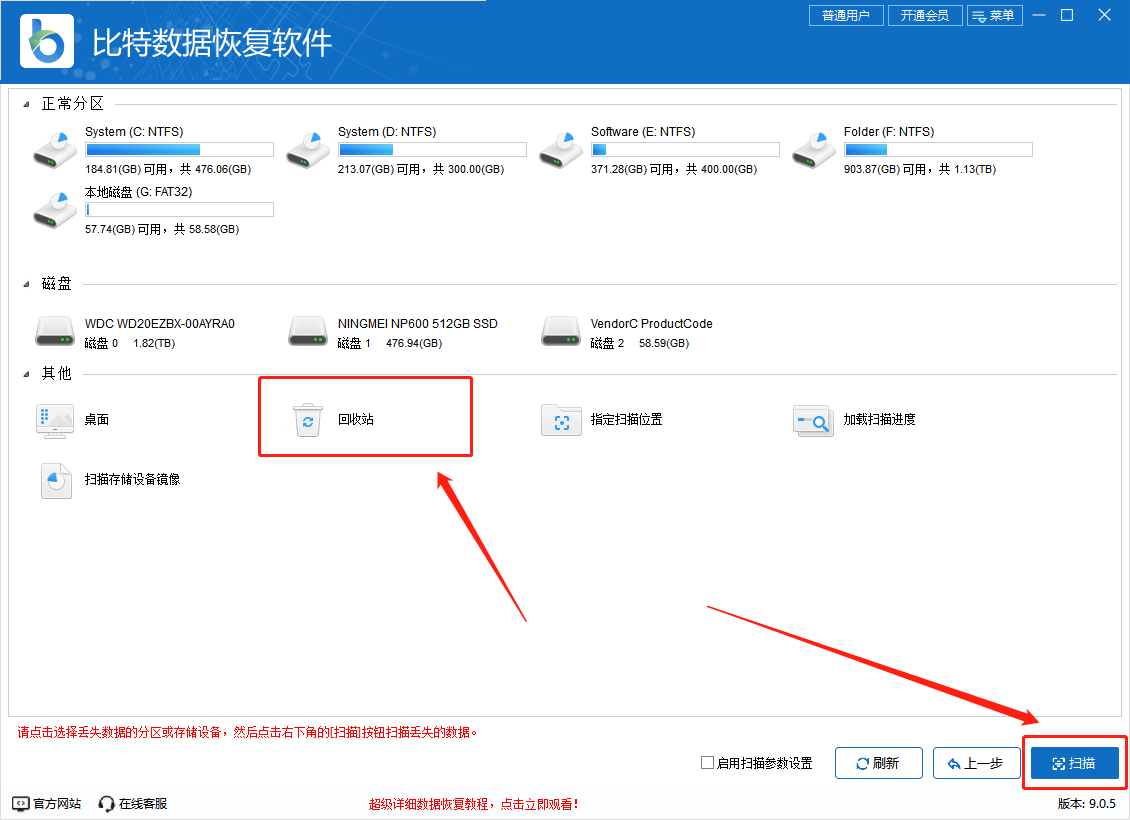Viewport: 1130px width, 820px height.
Task: Choose the Folder (F: NTFS) partition icon
Action: coord(813,149)
